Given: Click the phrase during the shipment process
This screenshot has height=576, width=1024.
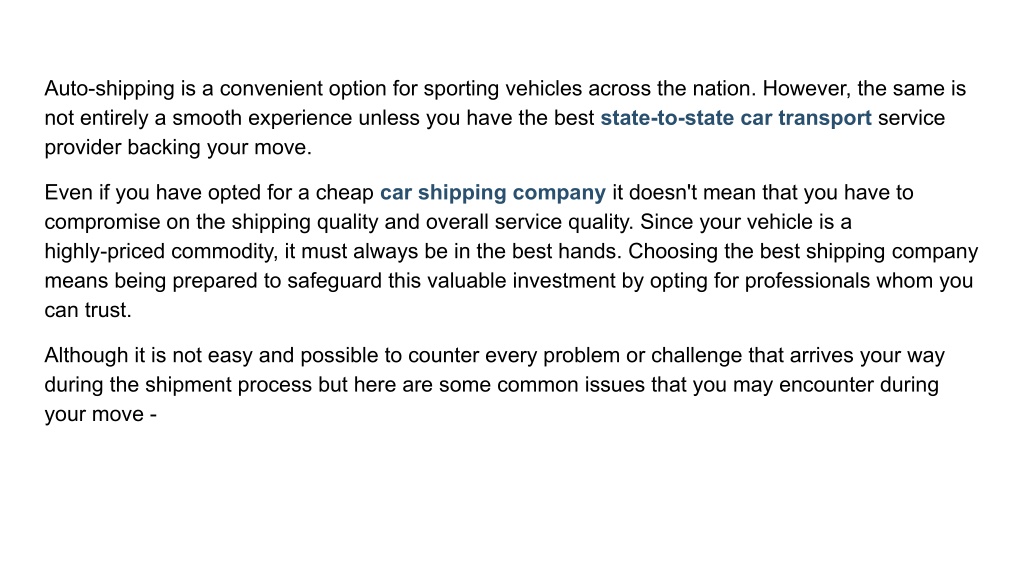Looking at the screenshot, I should click(x=178, y=385).
